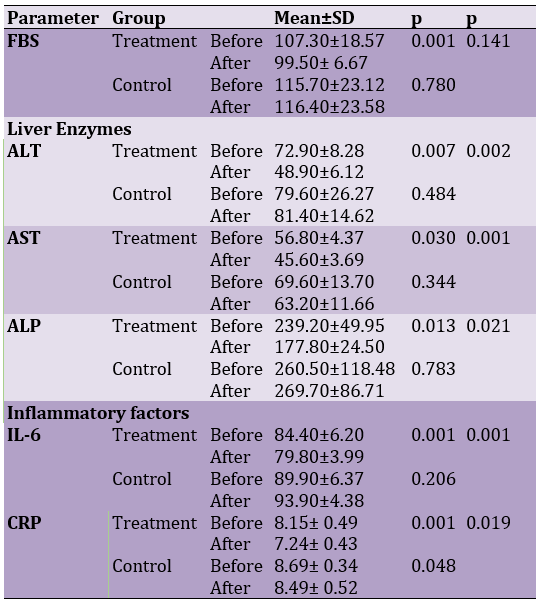Click the value 107.30±18.57

(329, 41)
